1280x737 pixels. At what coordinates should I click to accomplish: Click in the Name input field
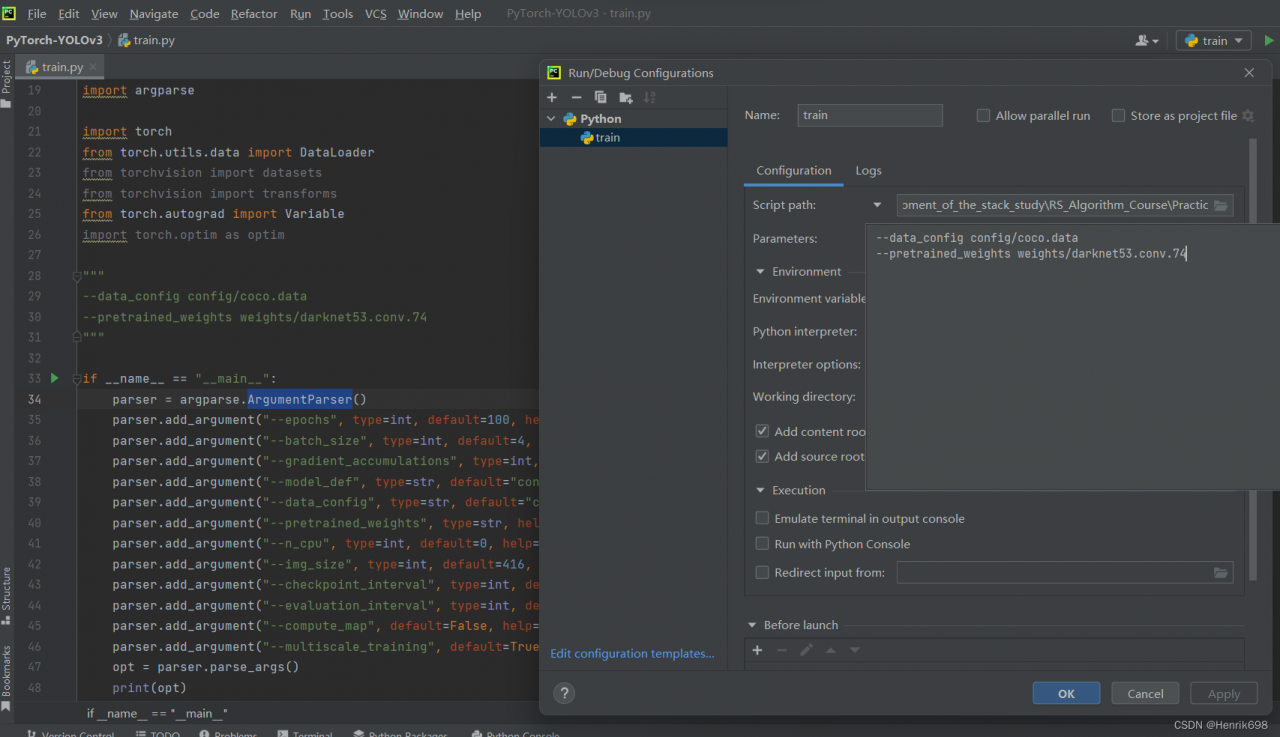pos(870,115)
